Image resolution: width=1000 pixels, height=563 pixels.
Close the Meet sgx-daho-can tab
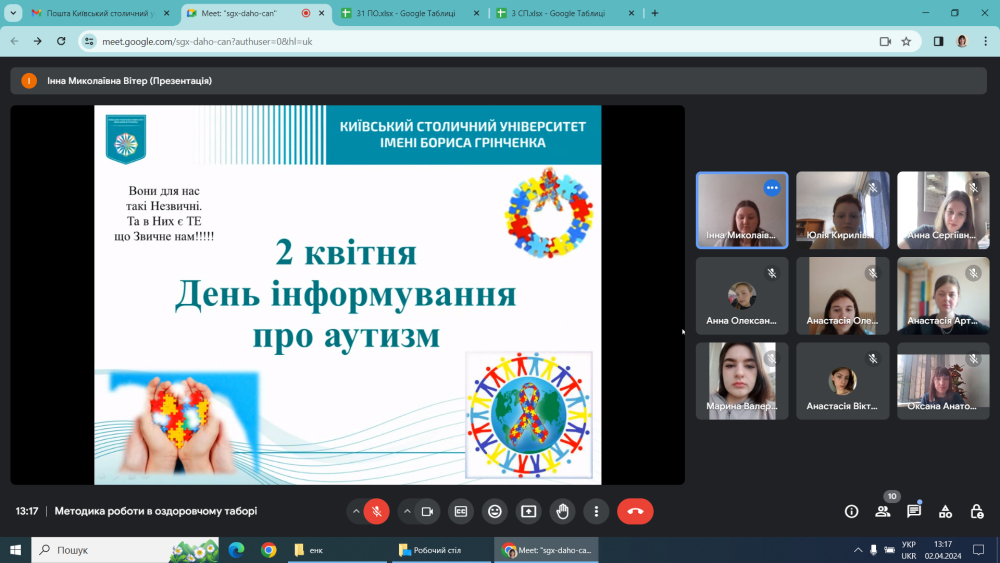(321, 13)
